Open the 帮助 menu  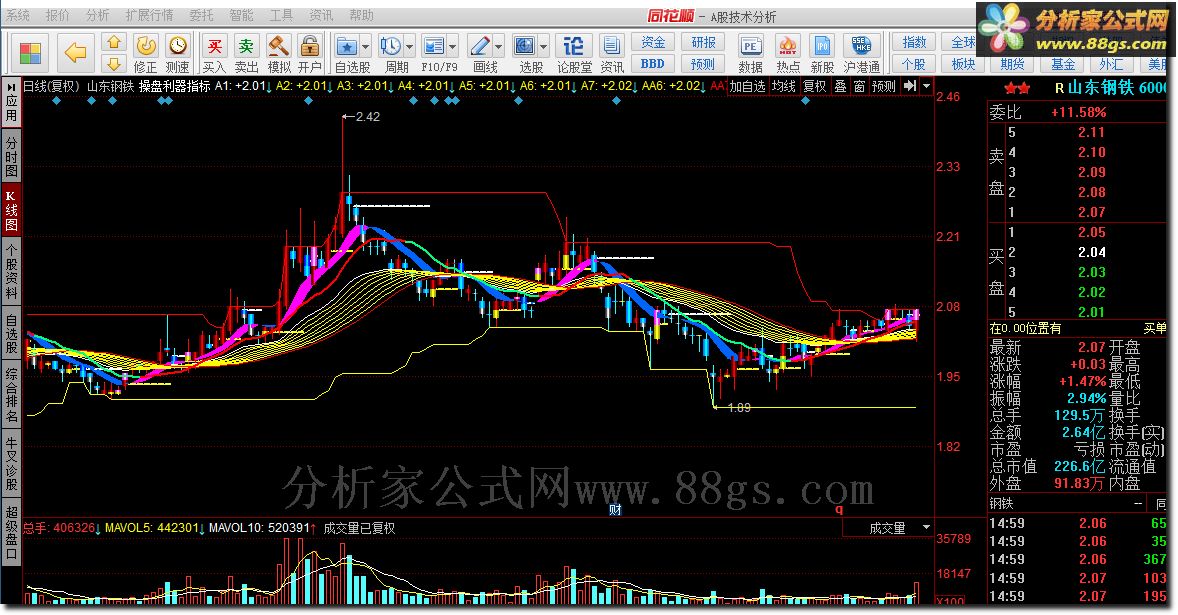click(361, 15)
